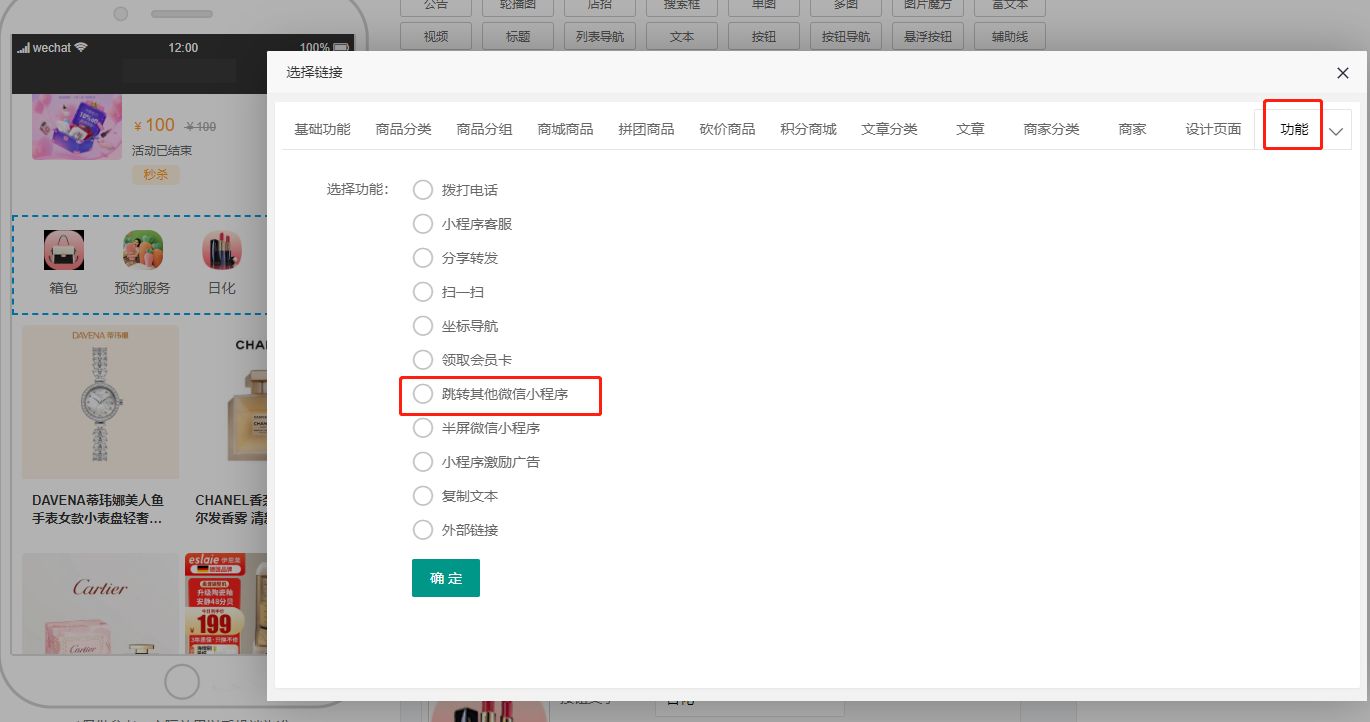Open the 功能 tab
The width and height of the screenshot is (1370, 722).
(x=1293, y=129)
